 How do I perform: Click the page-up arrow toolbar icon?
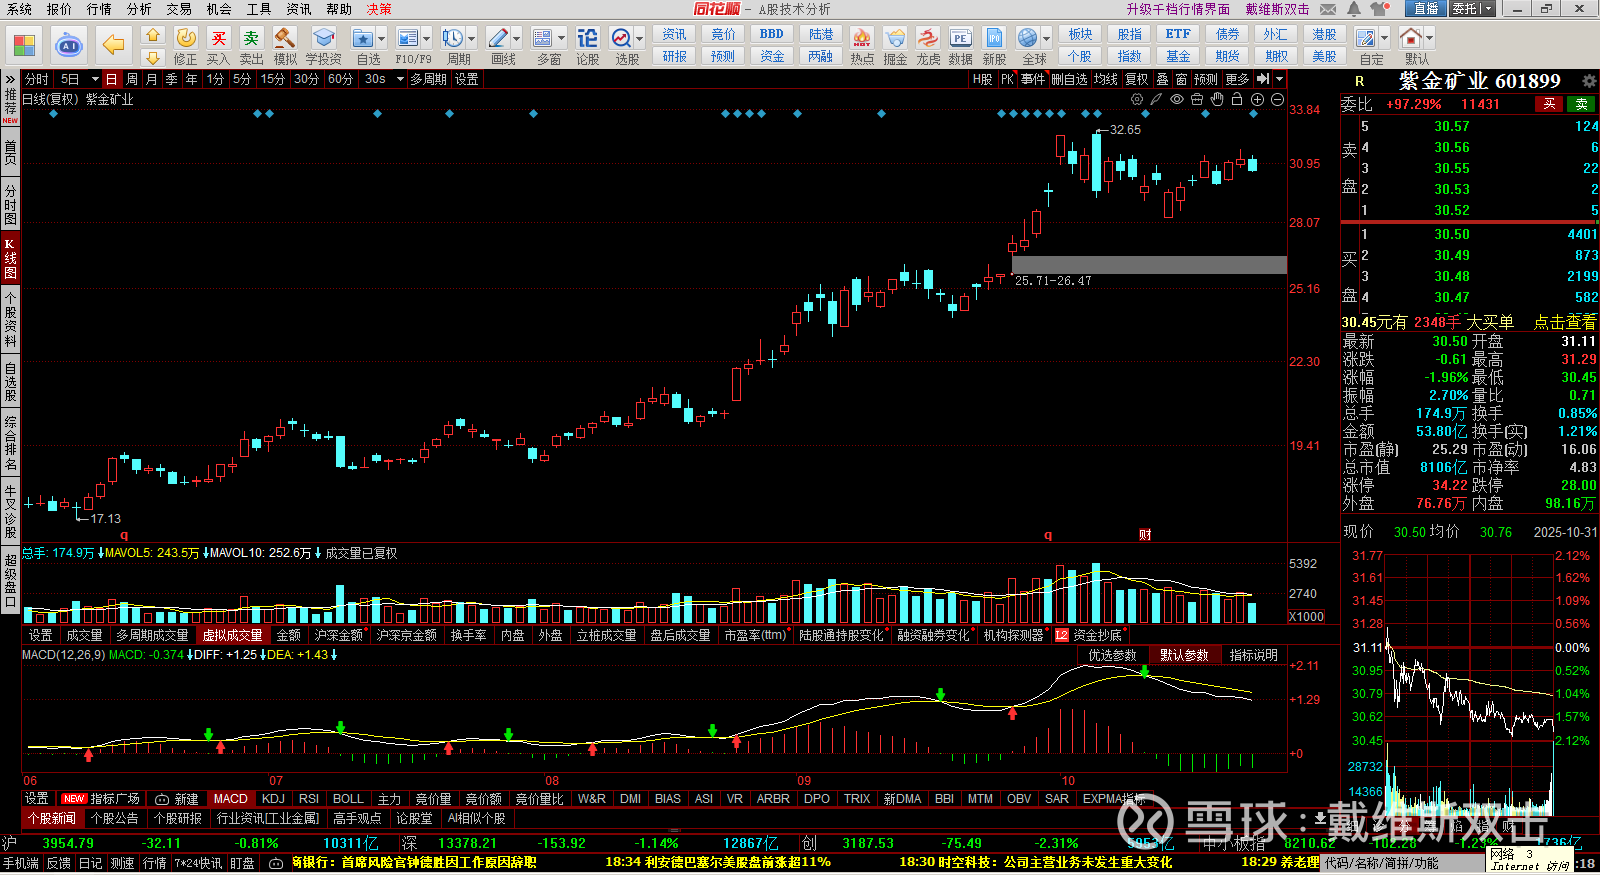(153, 36)
